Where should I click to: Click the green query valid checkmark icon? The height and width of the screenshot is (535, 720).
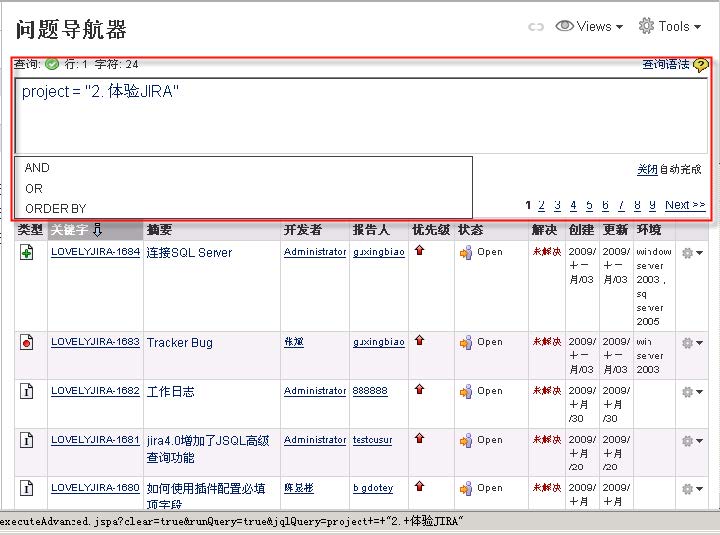point(52,64)
